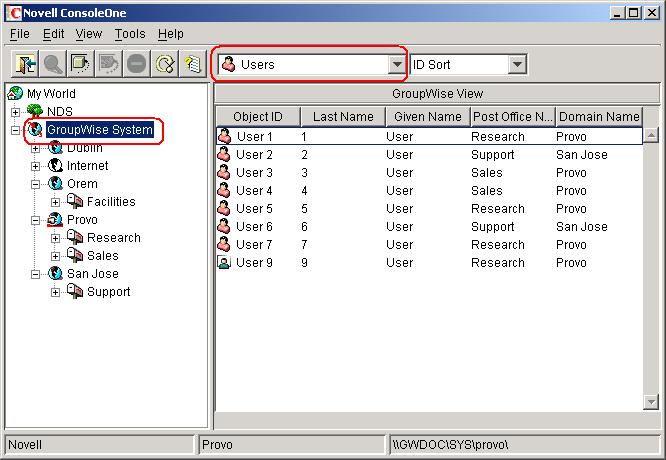666x460 pixels.
Task: Sort by the Last Name column header
Action: tap(343, 116)
